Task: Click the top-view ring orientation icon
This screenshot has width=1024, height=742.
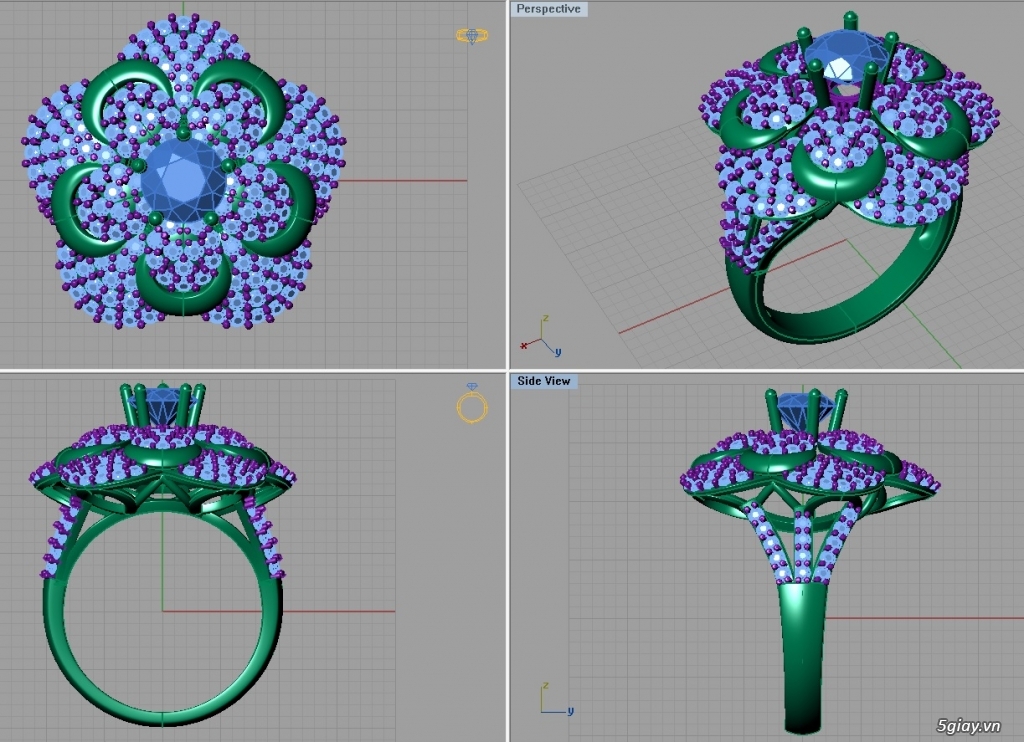Action: (472, 35)
